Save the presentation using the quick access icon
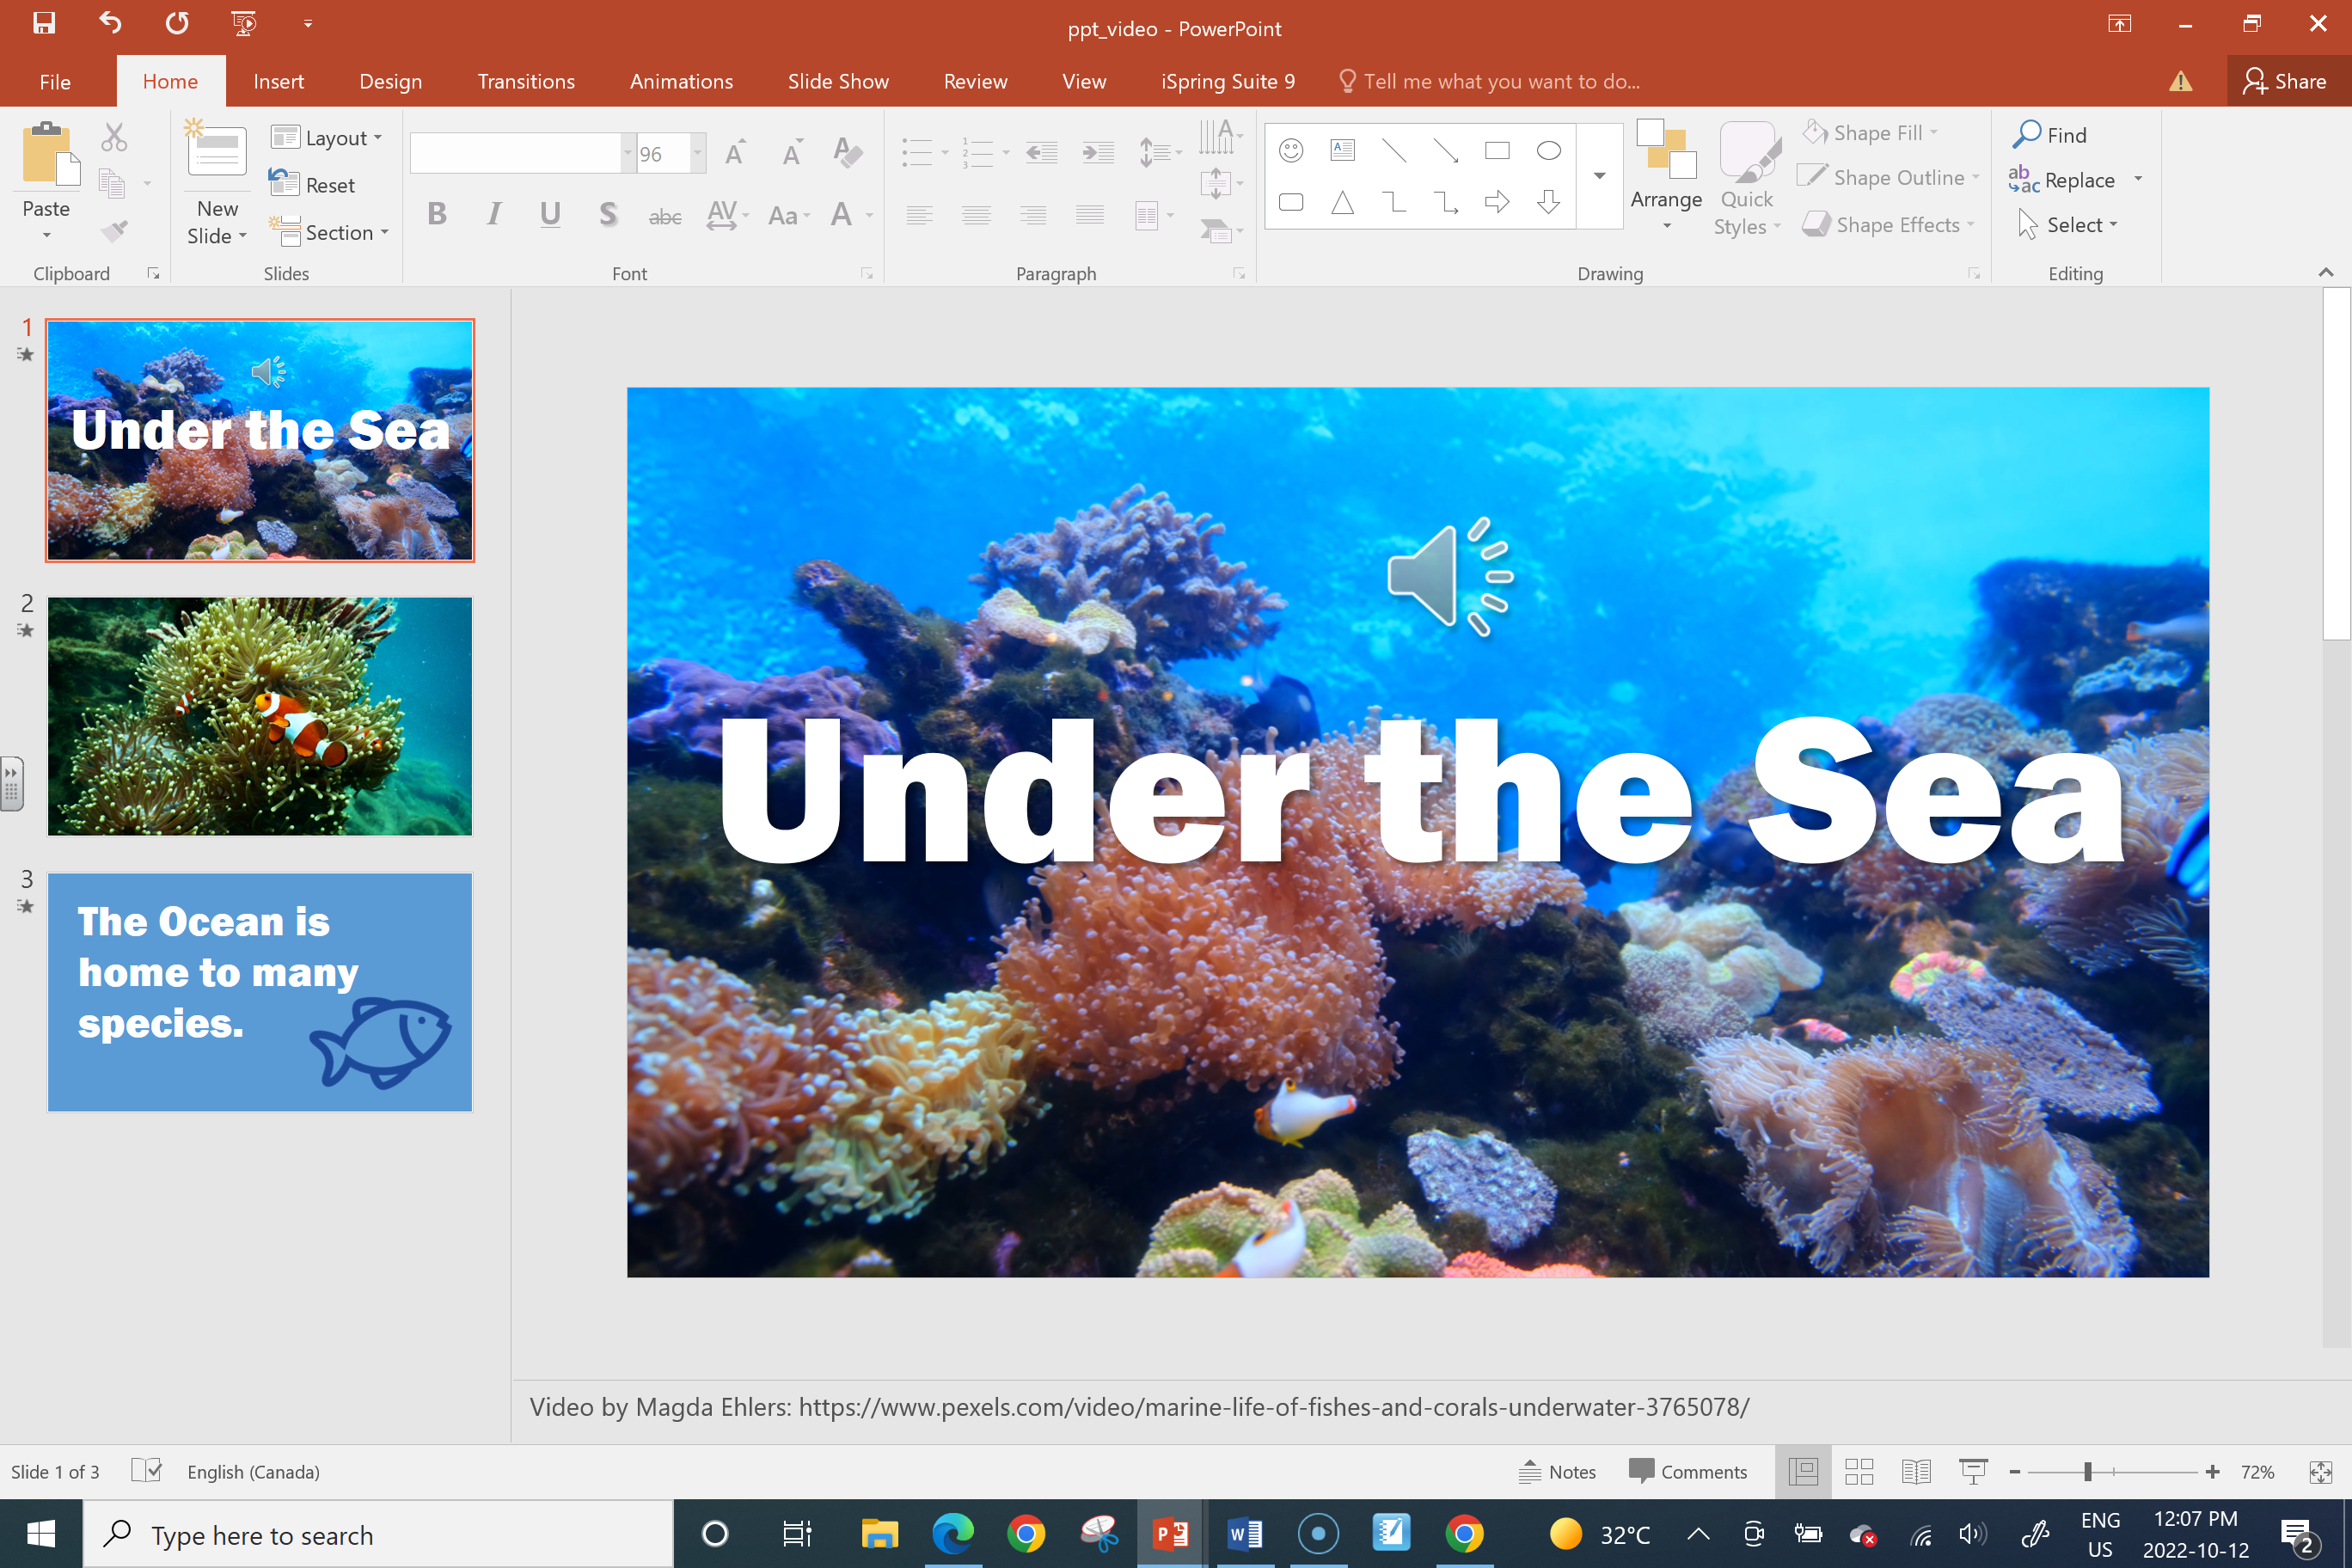Screen dimensions: 2352x1568 pyautogui.click(x=44, y=24)
